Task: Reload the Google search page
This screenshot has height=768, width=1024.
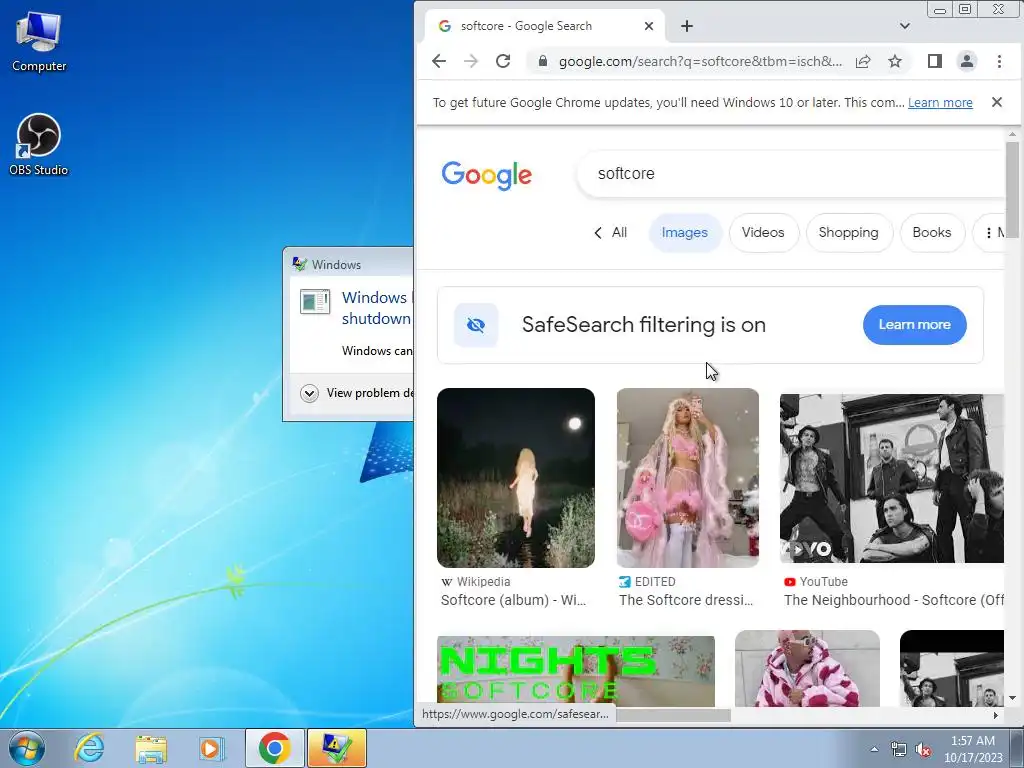Action: (503, 61)
